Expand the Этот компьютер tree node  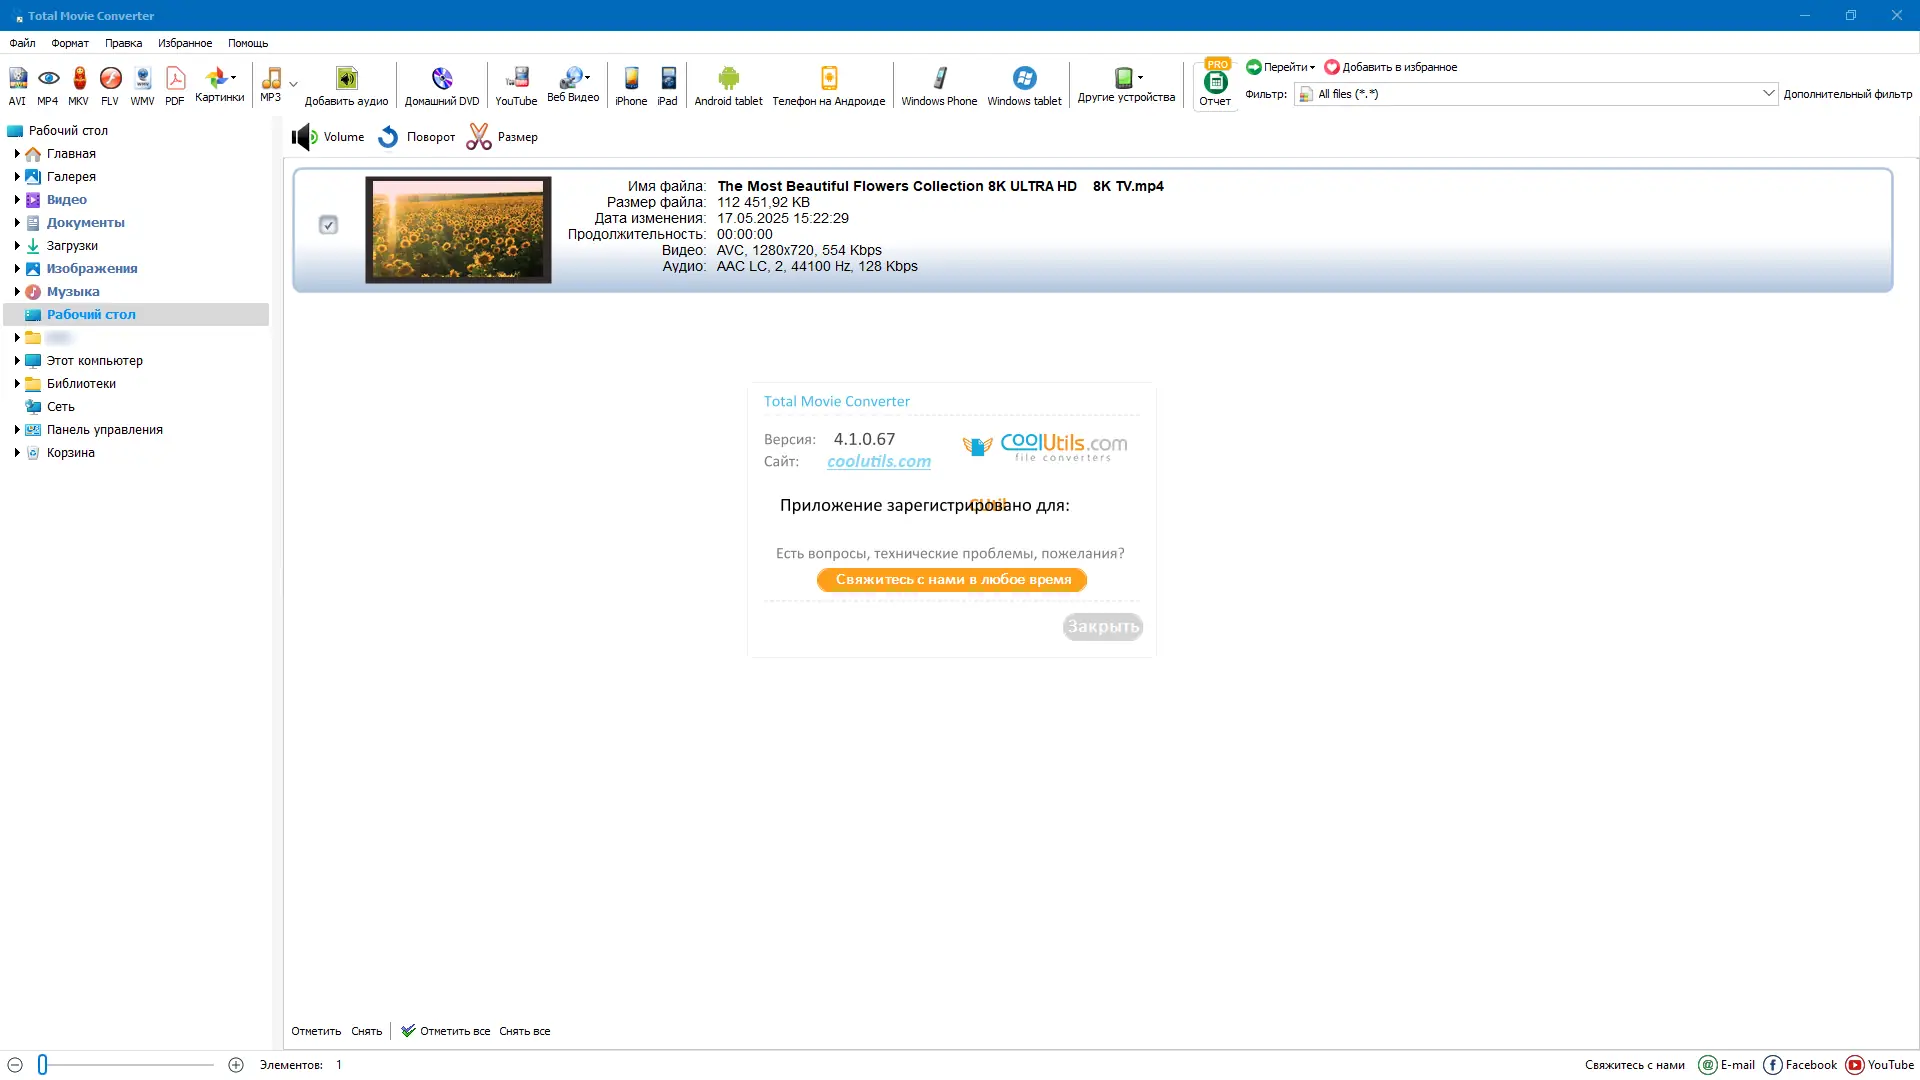tap(17, 361)
